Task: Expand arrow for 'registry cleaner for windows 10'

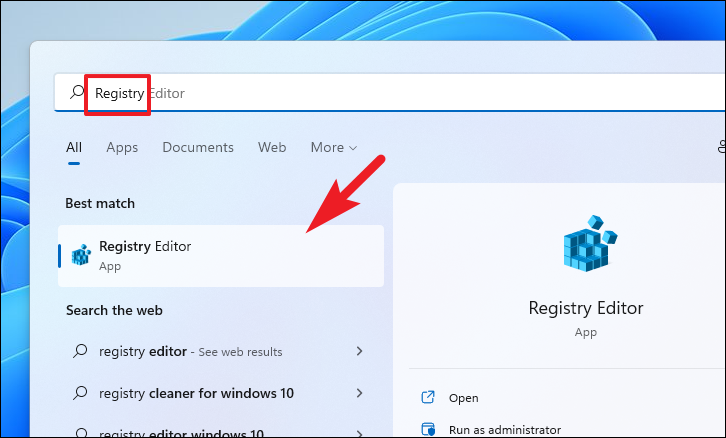Action: 359,393
